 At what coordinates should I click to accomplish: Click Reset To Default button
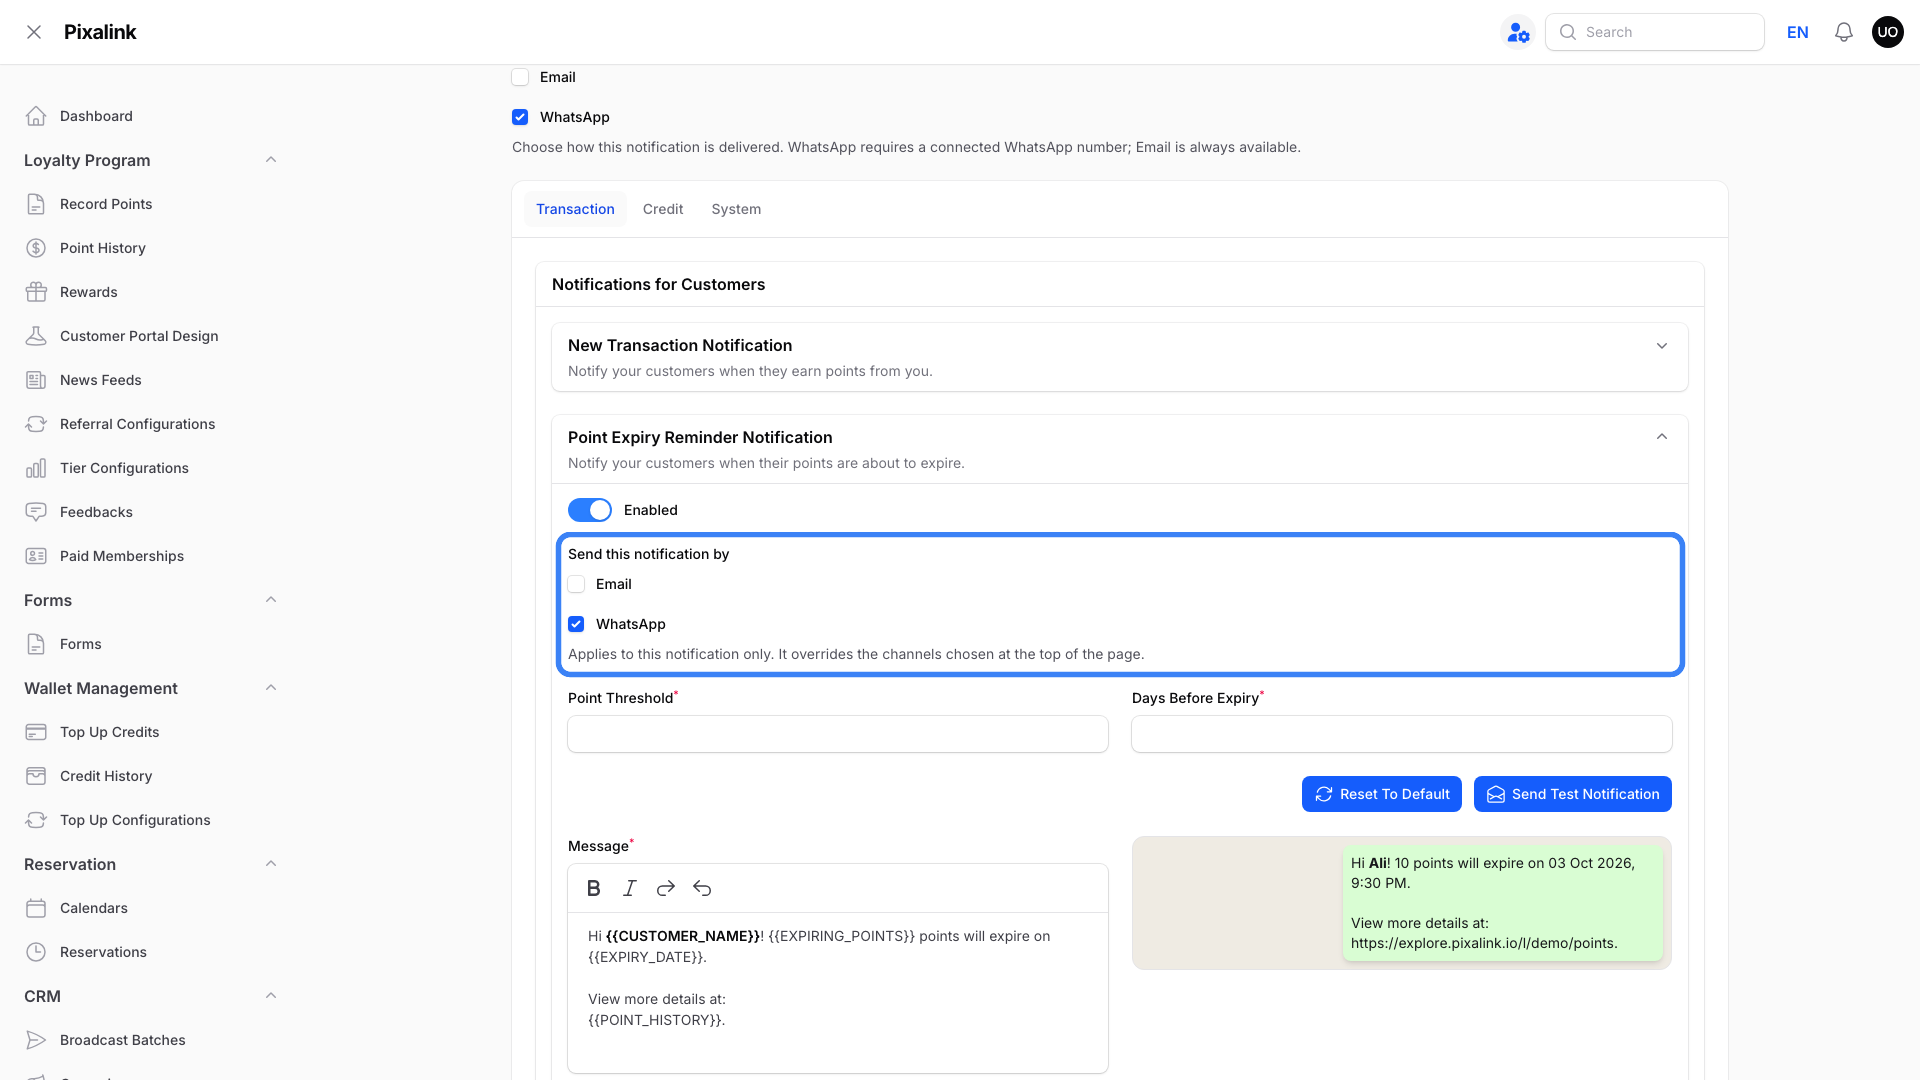point(1382,794)
